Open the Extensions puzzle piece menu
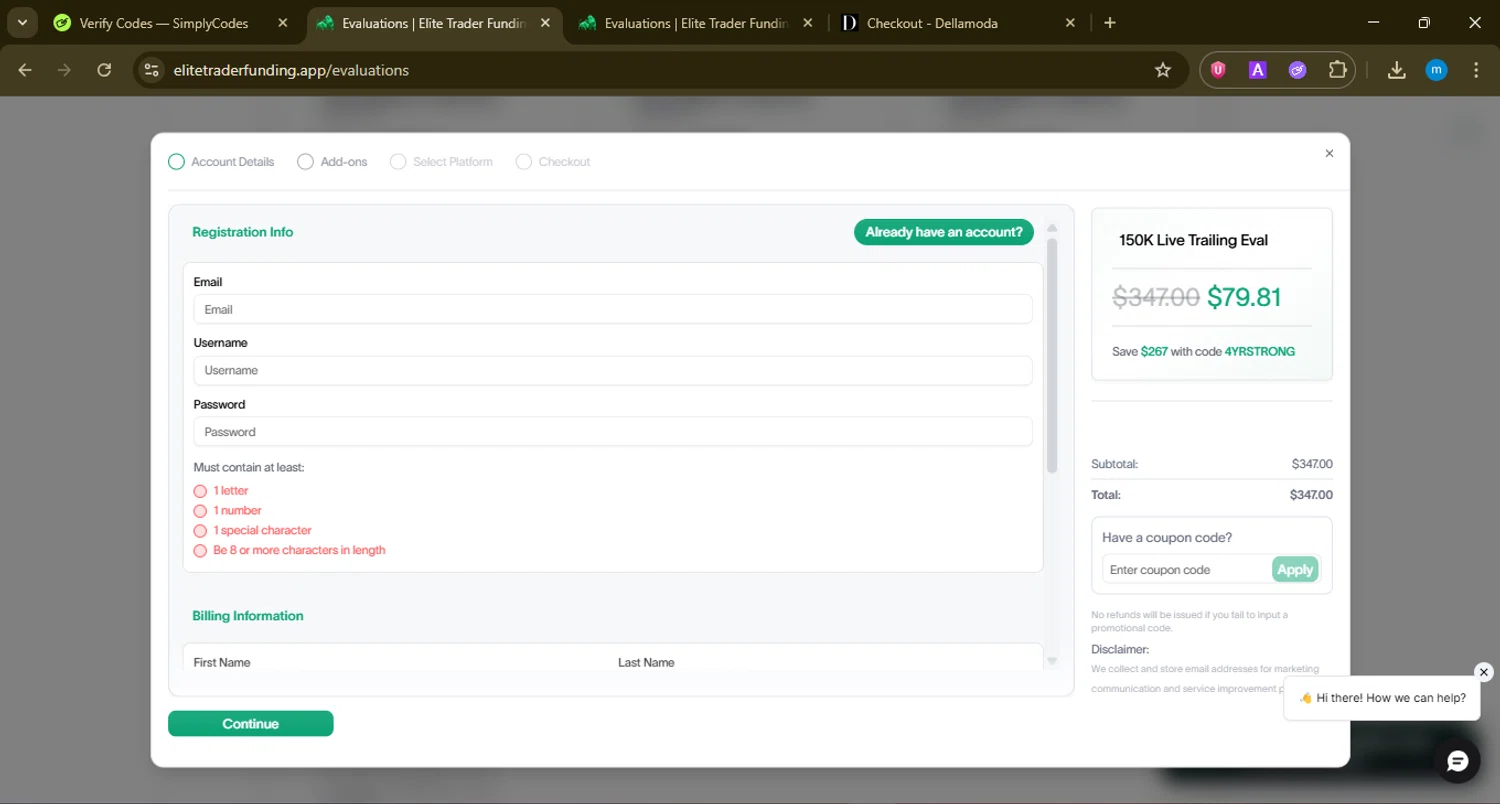The height and width of the screenshot is (804, 1500). [1337, 70]
